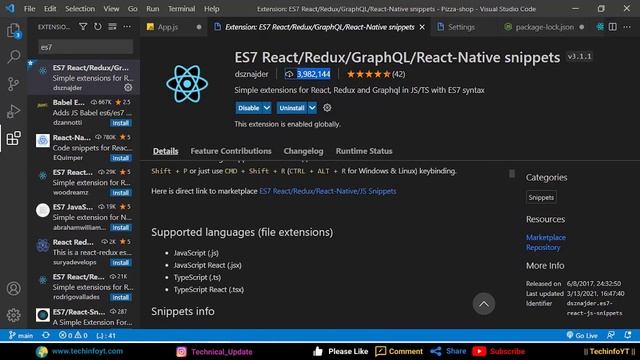Open the Run menu
Image resolution: width=640 pixels, height=360 pixels.
pos(153,9)
